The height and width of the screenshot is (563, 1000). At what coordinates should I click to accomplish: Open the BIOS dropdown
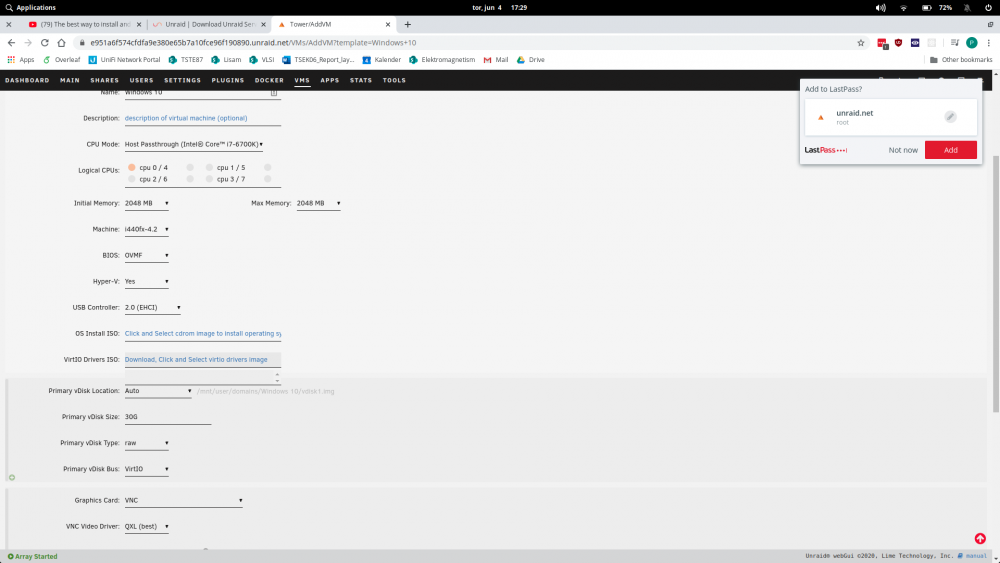147,256
